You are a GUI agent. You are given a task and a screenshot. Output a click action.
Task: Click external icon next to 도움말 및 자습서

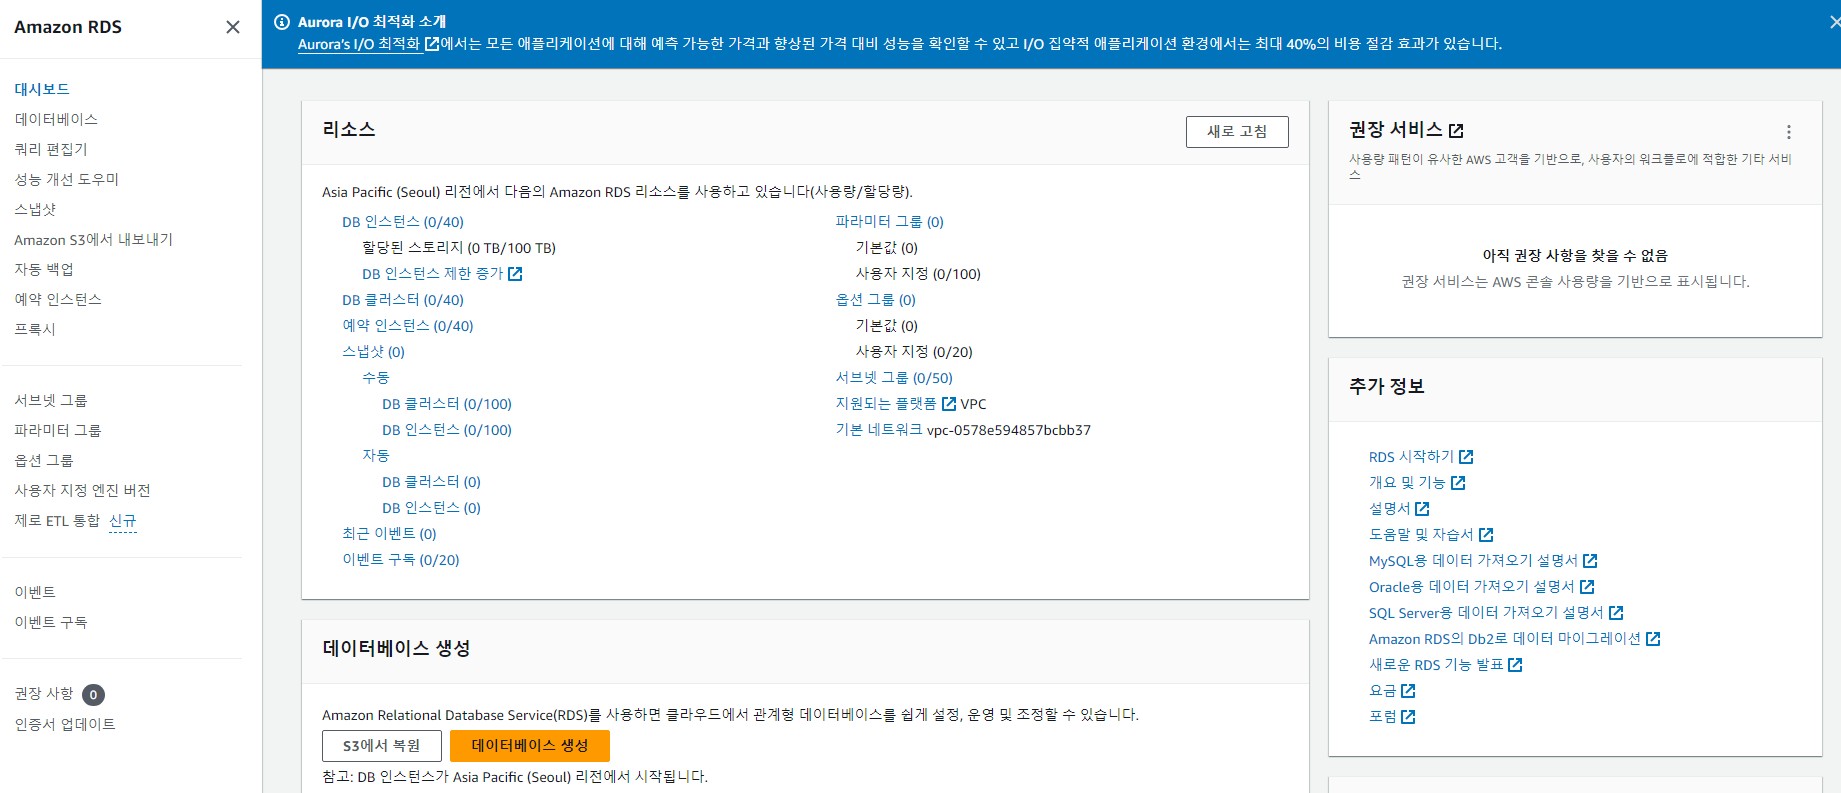pyautogui.click(x=1486, y=535)
